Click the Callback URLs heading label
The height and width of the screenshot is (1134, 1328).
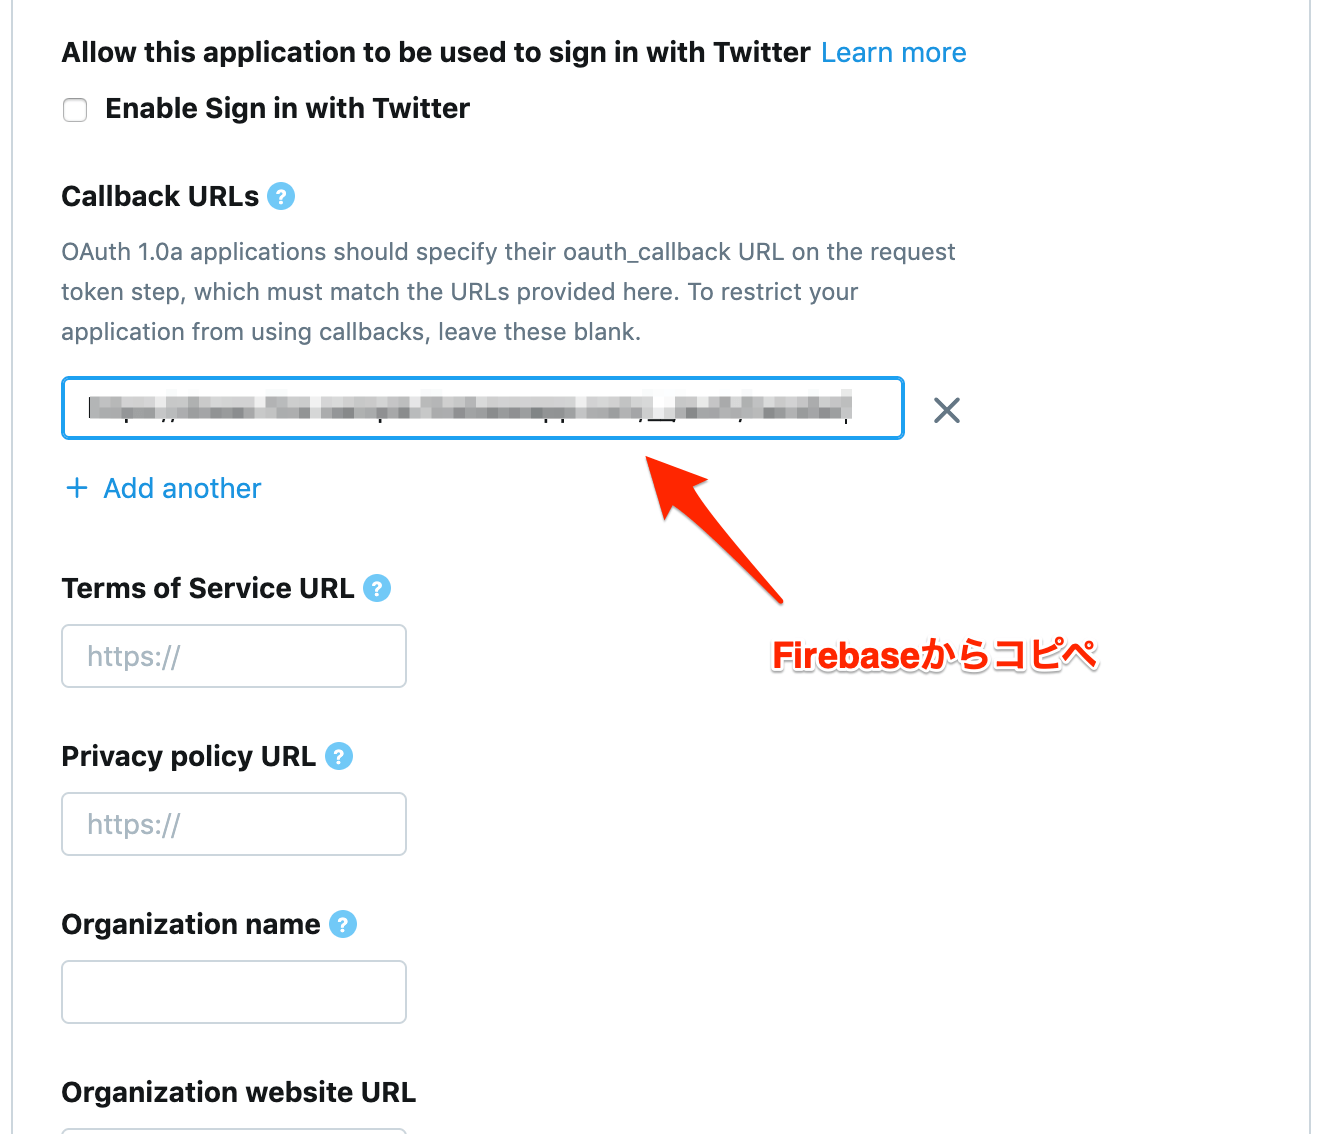click(x=160, y=196)
